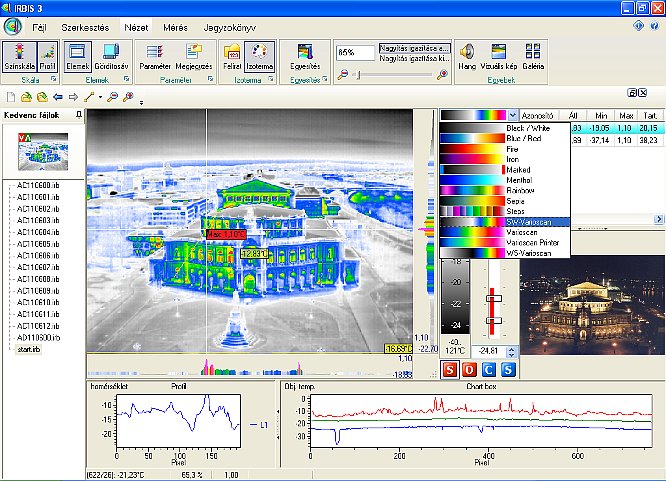Open the palette selection dropdown arrow
Image resolution: width=666 pixels, height=481 pixels.
pyautogui.click(x=513, y=115)
